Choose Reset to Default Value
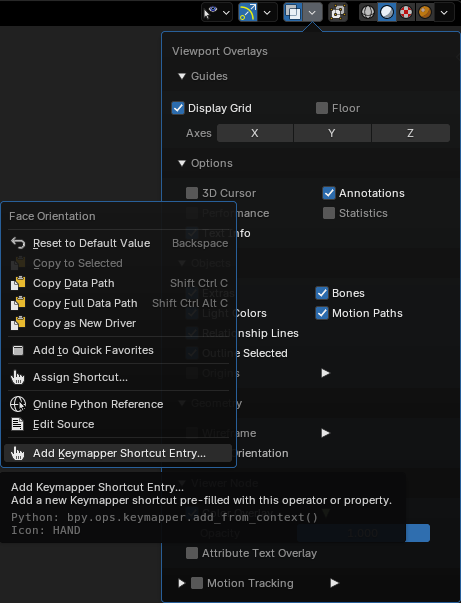The image size is (461, 603). (118, 243)
